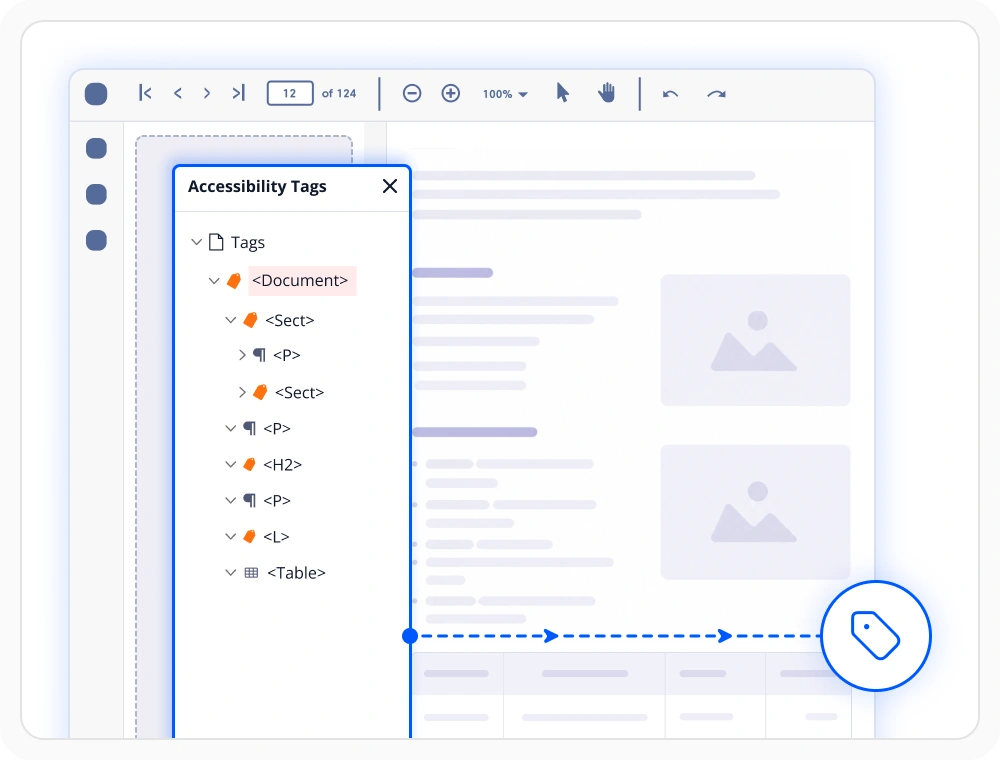The height and width of the screenshot is (760, 1000).
Task: Zoom out with the minus icon
Action: [412, 93]
